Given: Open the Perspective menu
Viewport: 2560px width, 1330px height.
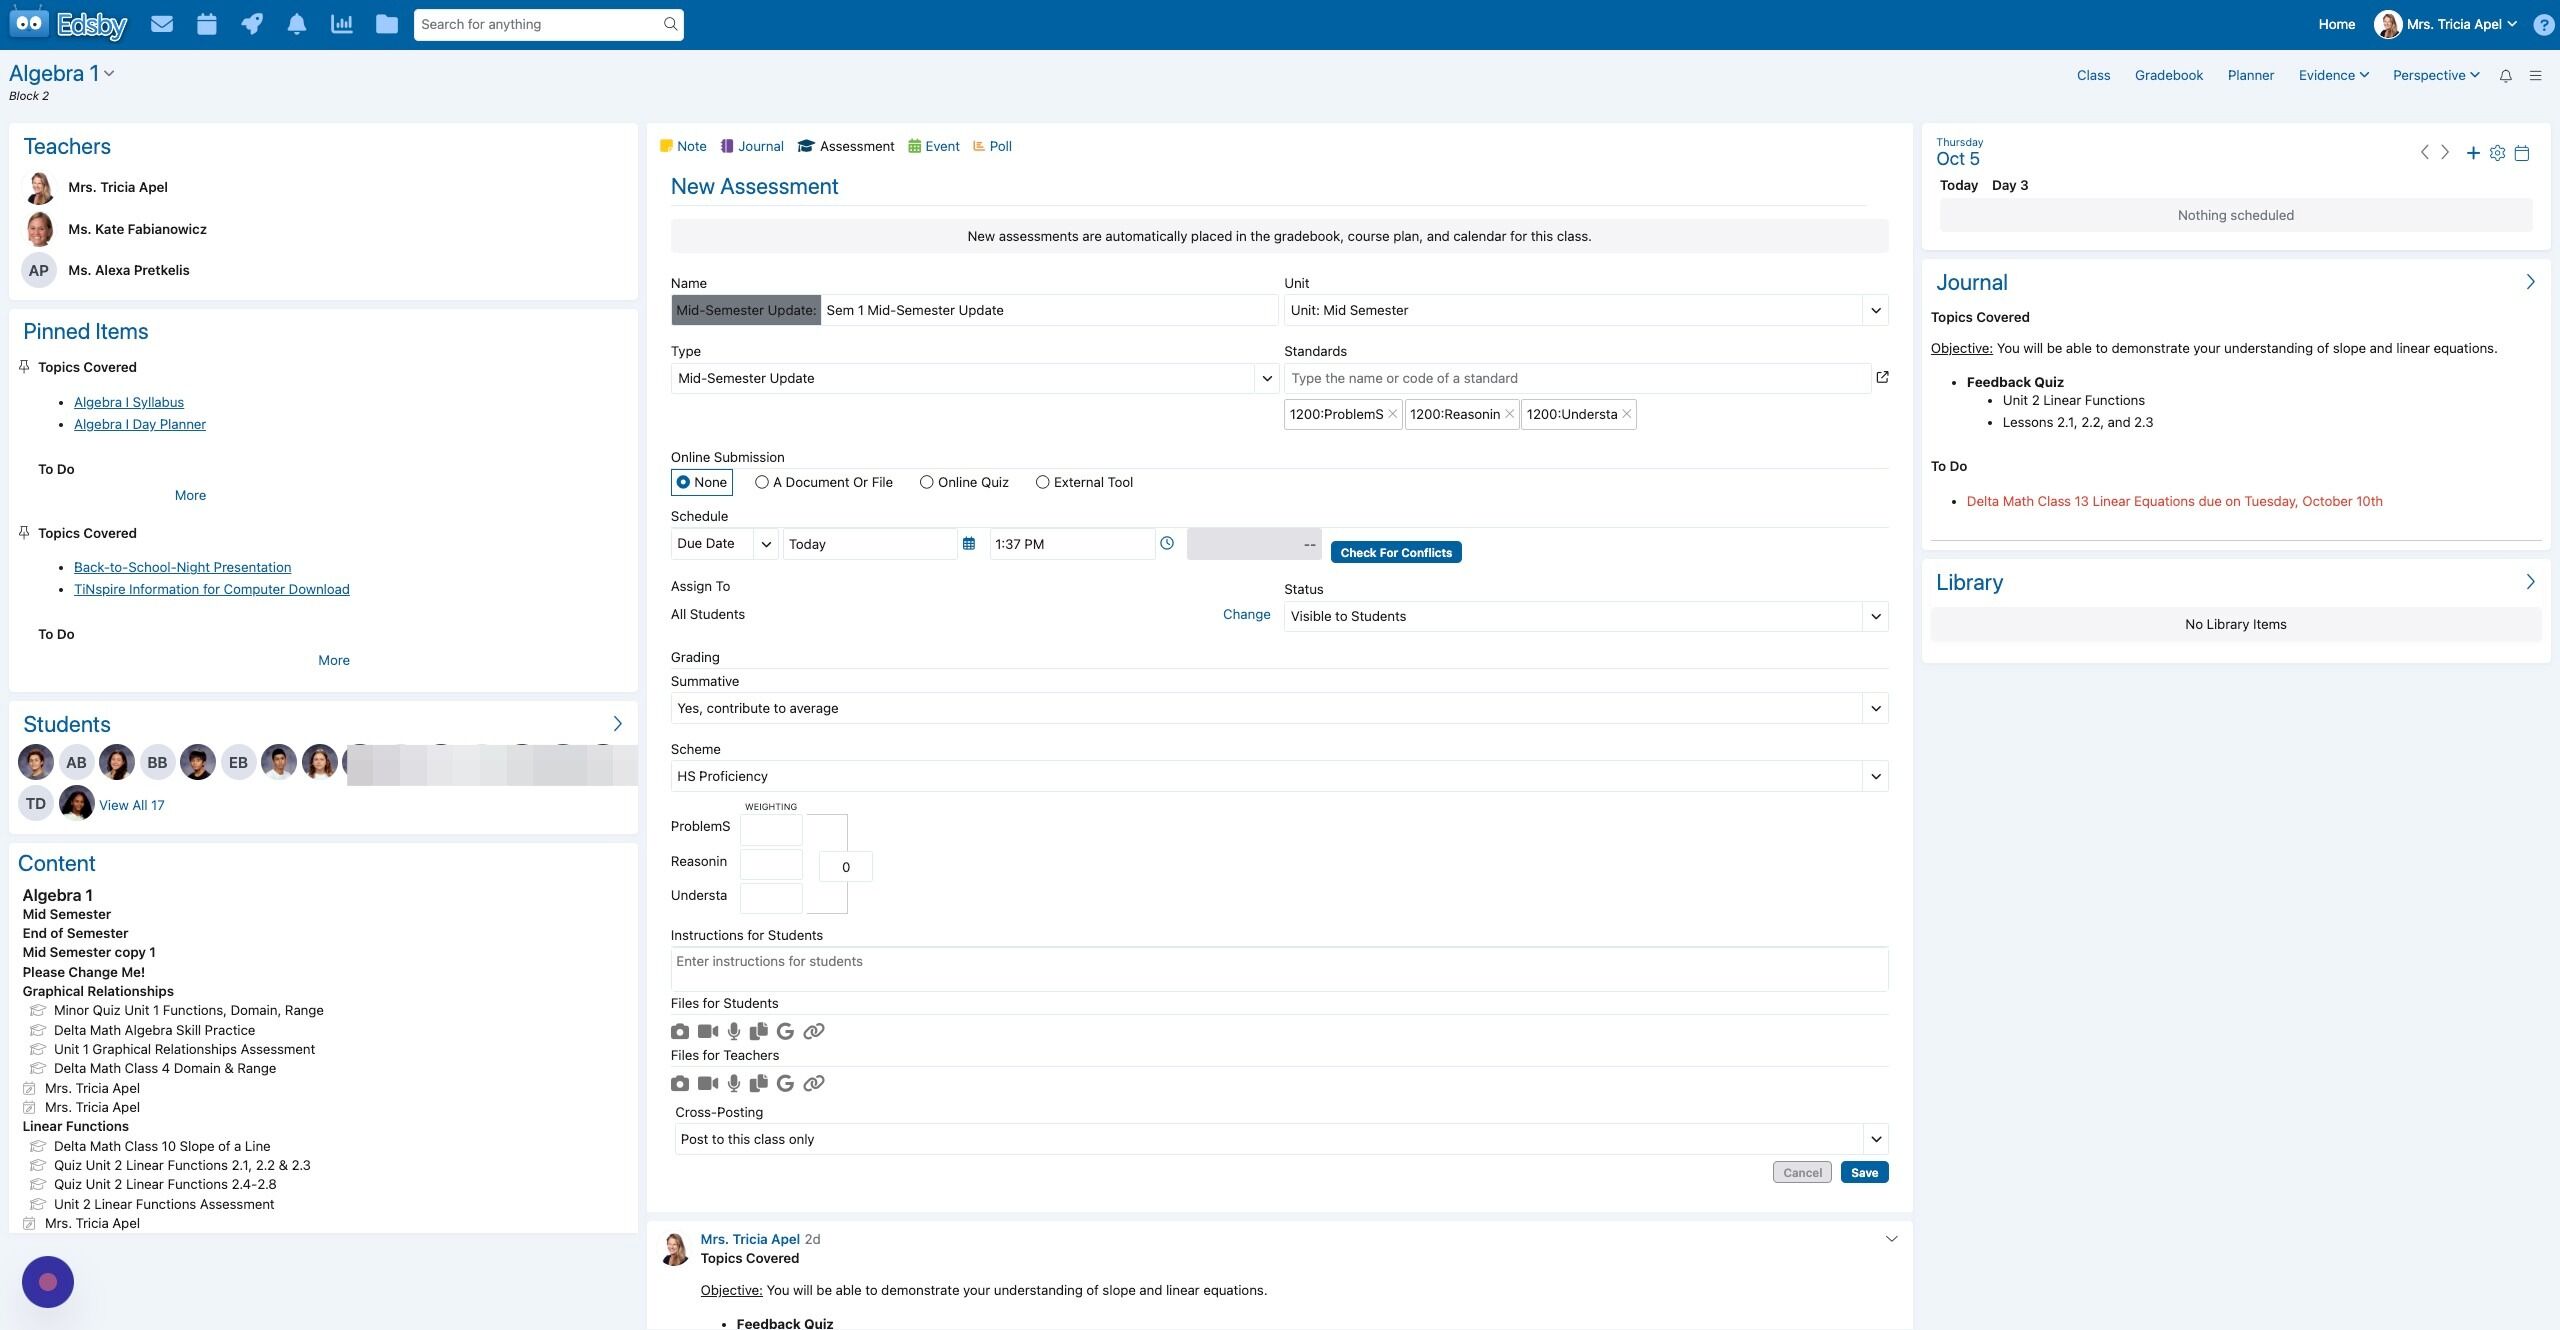Looking at the screenshot, I should (x=2436, y=75).
